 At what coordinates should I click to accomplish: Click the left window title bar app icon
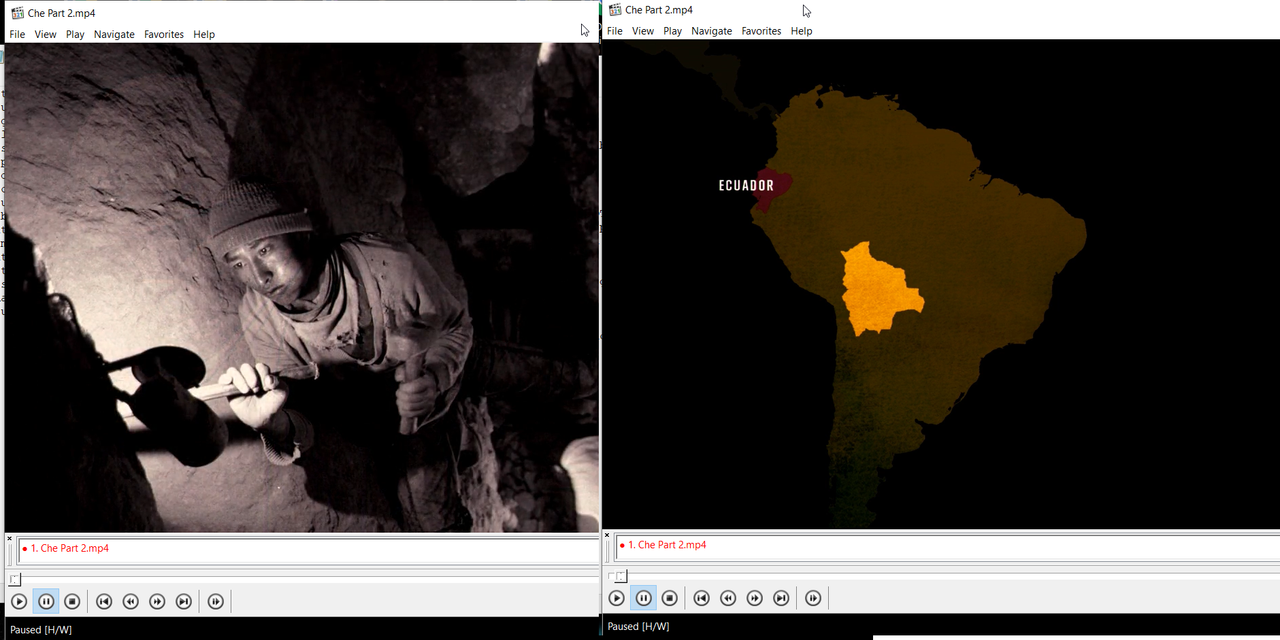17,13
